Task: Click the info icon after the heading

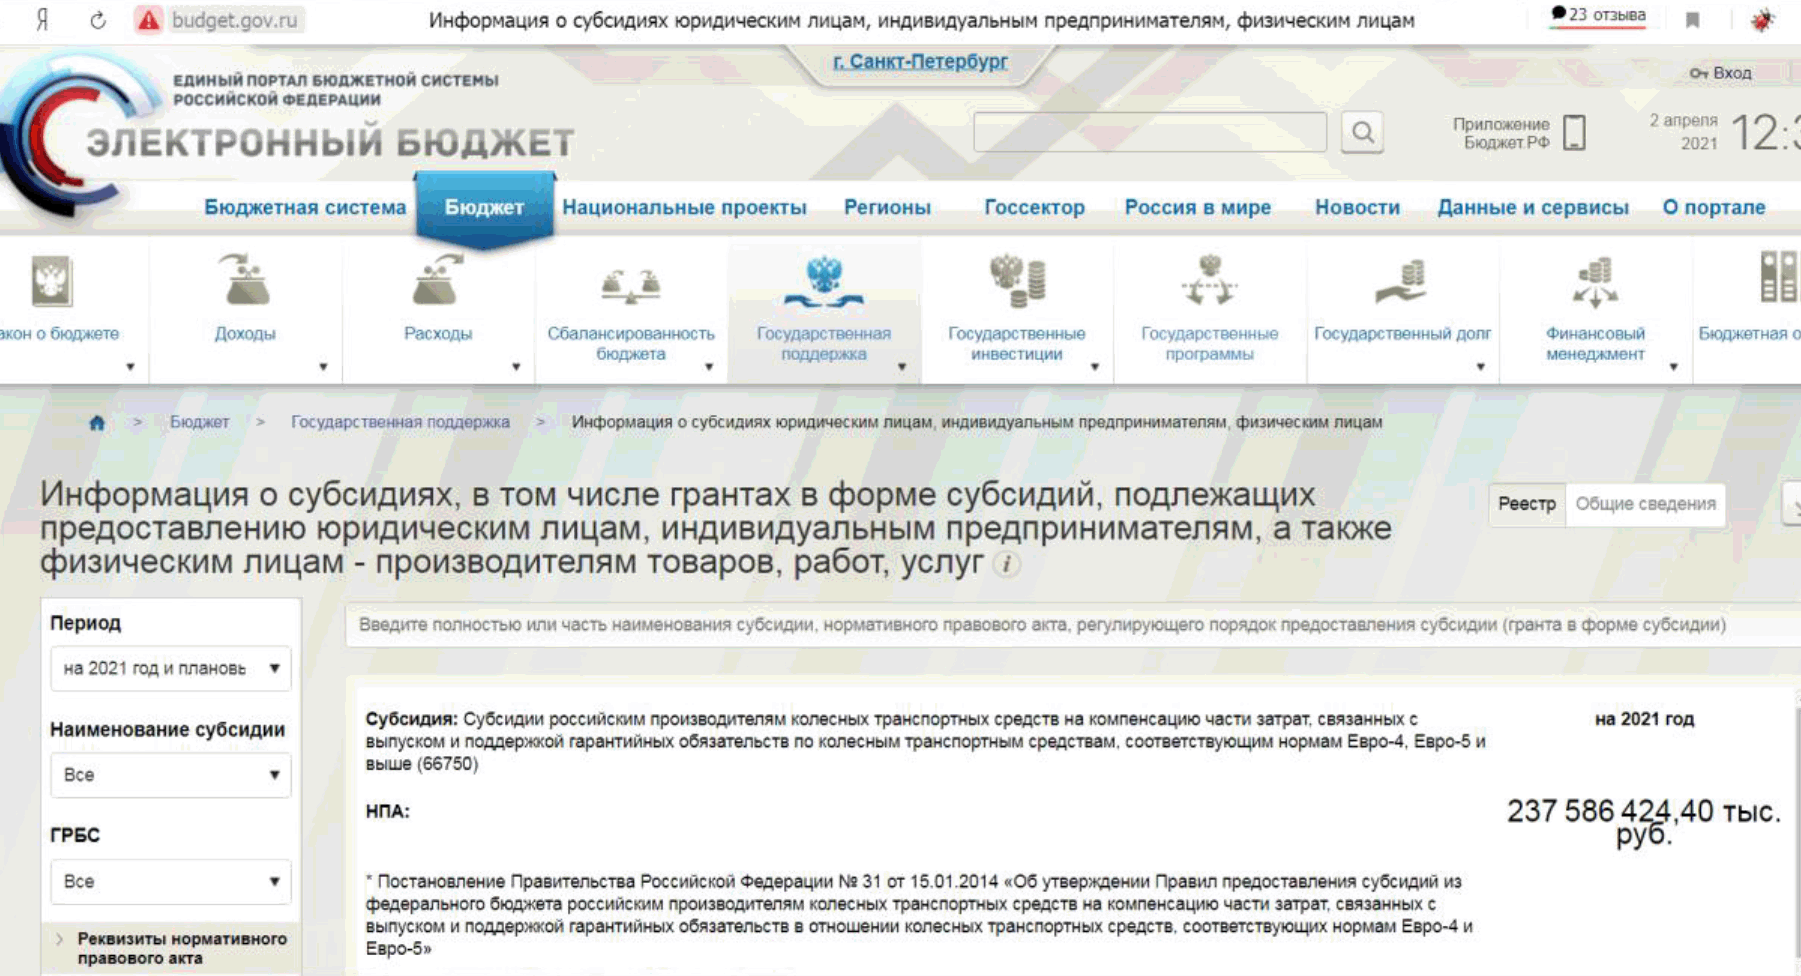Action: (x=1007, y=565)
